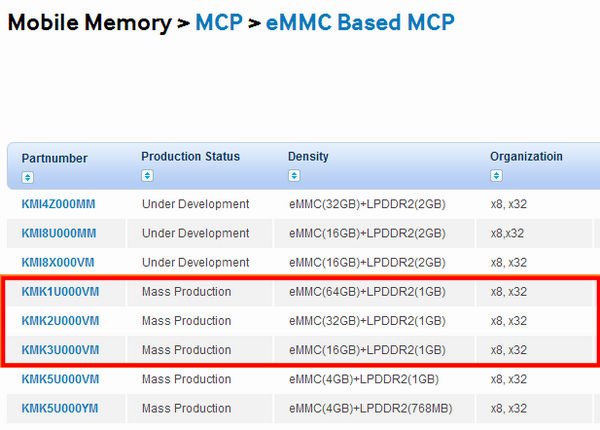Click the sort icon under Production Status
Screen dimensions: 600x430
[147, 176]
